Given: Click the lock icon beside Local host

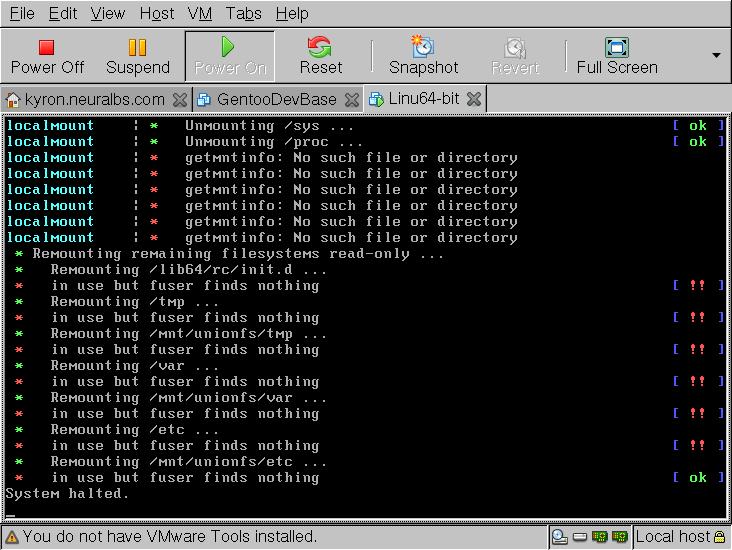Looking at the screenshot, I should (722, 537).
